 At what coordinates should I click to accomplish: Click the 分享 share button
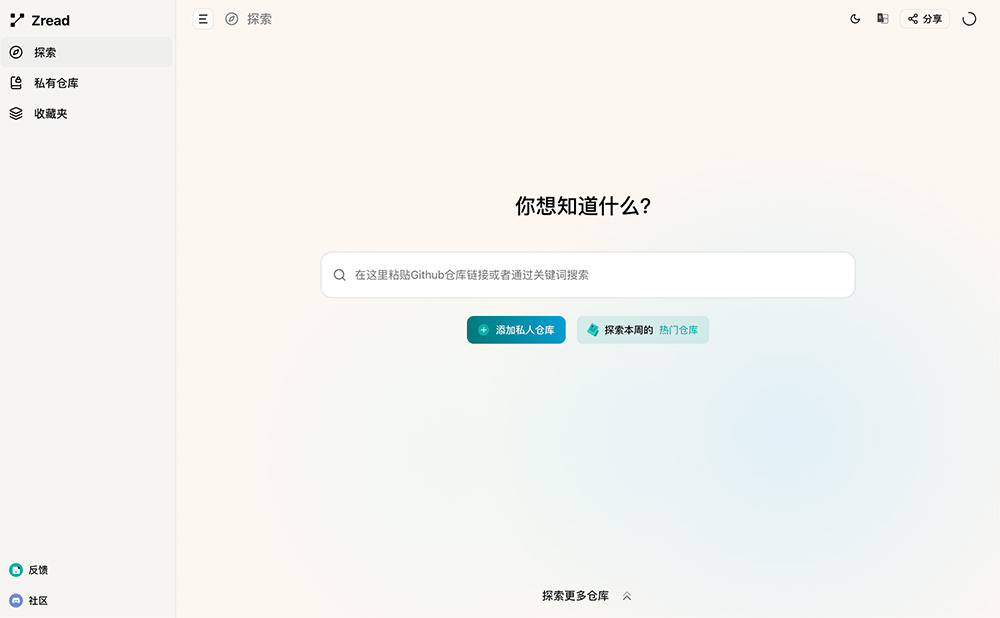[925, 19]
